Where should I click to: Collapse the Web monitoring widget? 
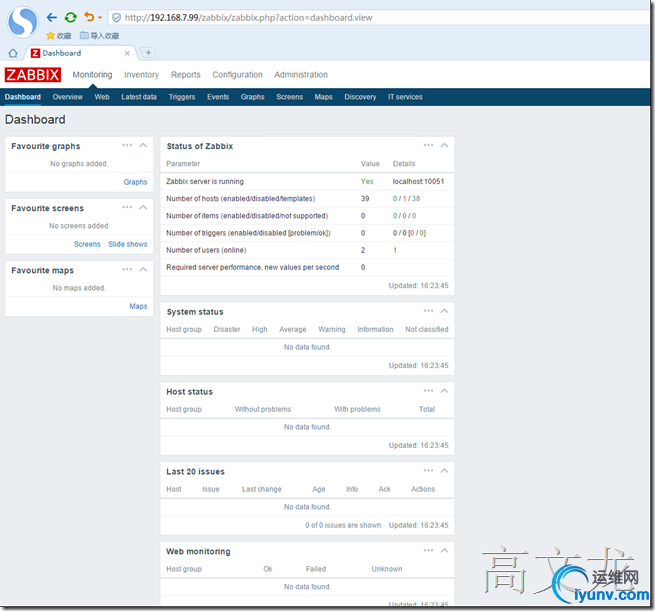444,550
